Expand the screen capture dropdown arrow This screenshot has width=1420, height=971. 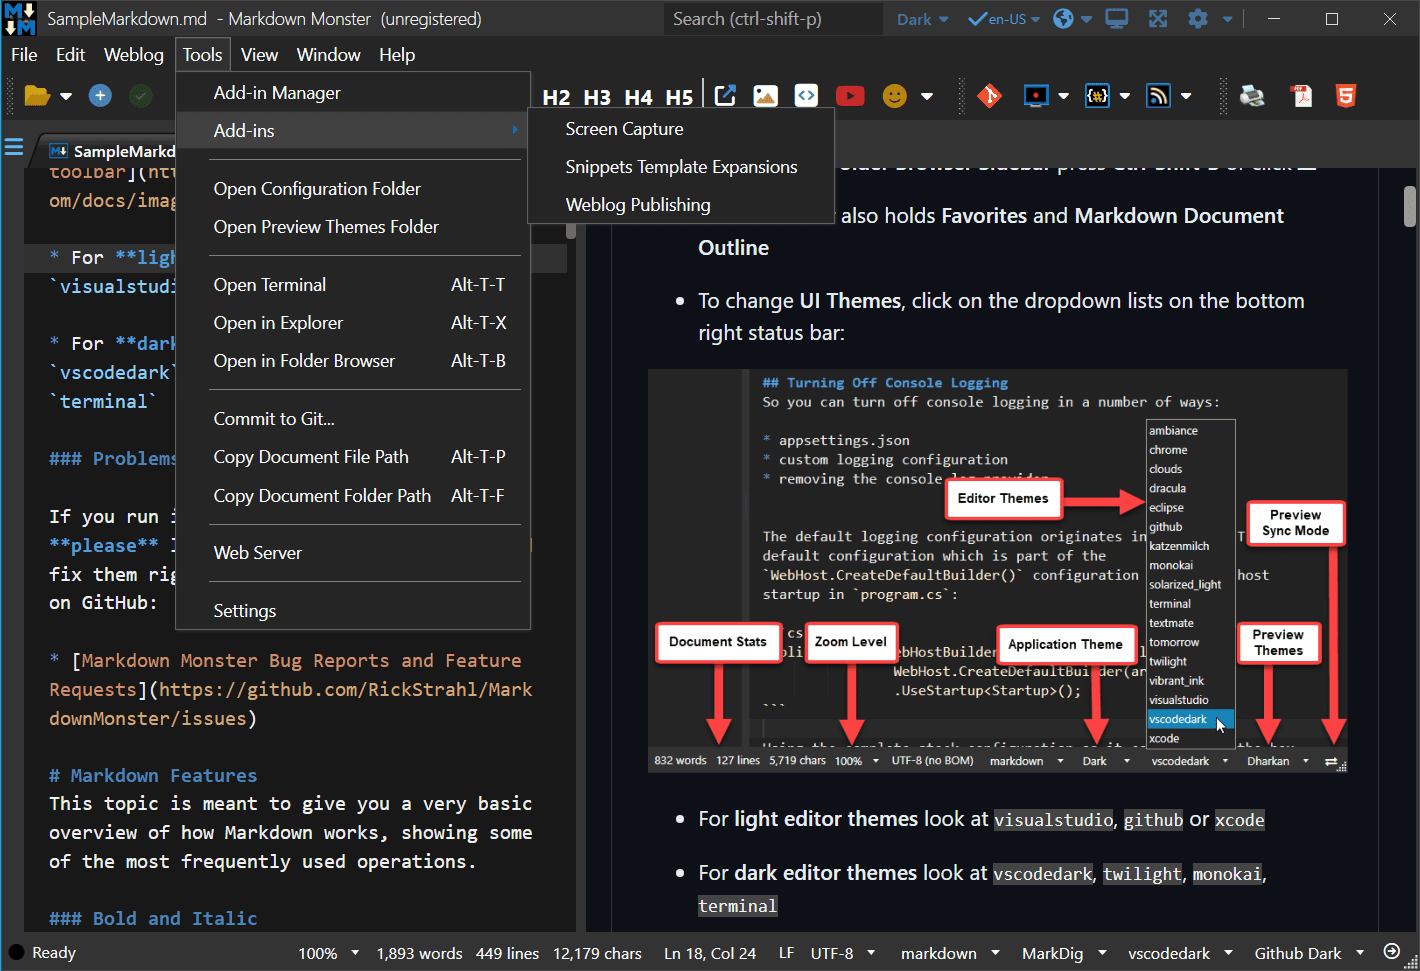point(1063,97)
